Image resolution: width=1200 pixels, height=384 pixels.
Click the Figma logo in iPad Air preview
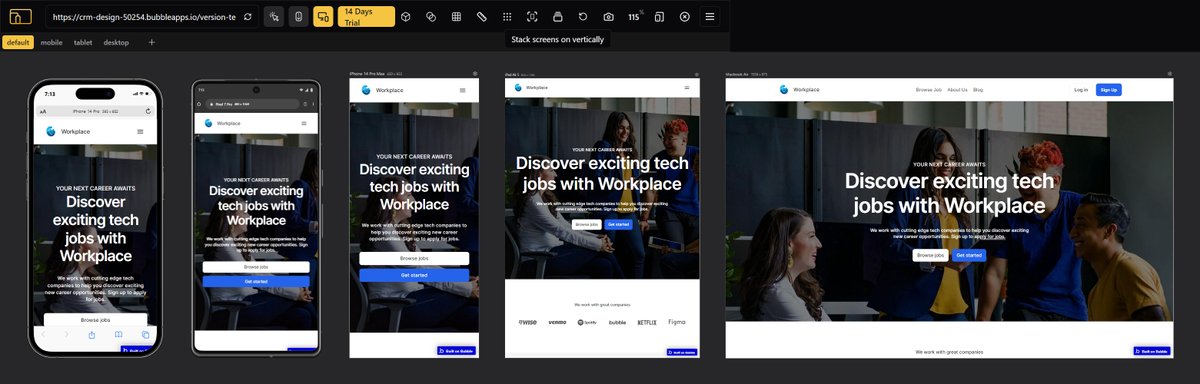[x=677, y=322]
